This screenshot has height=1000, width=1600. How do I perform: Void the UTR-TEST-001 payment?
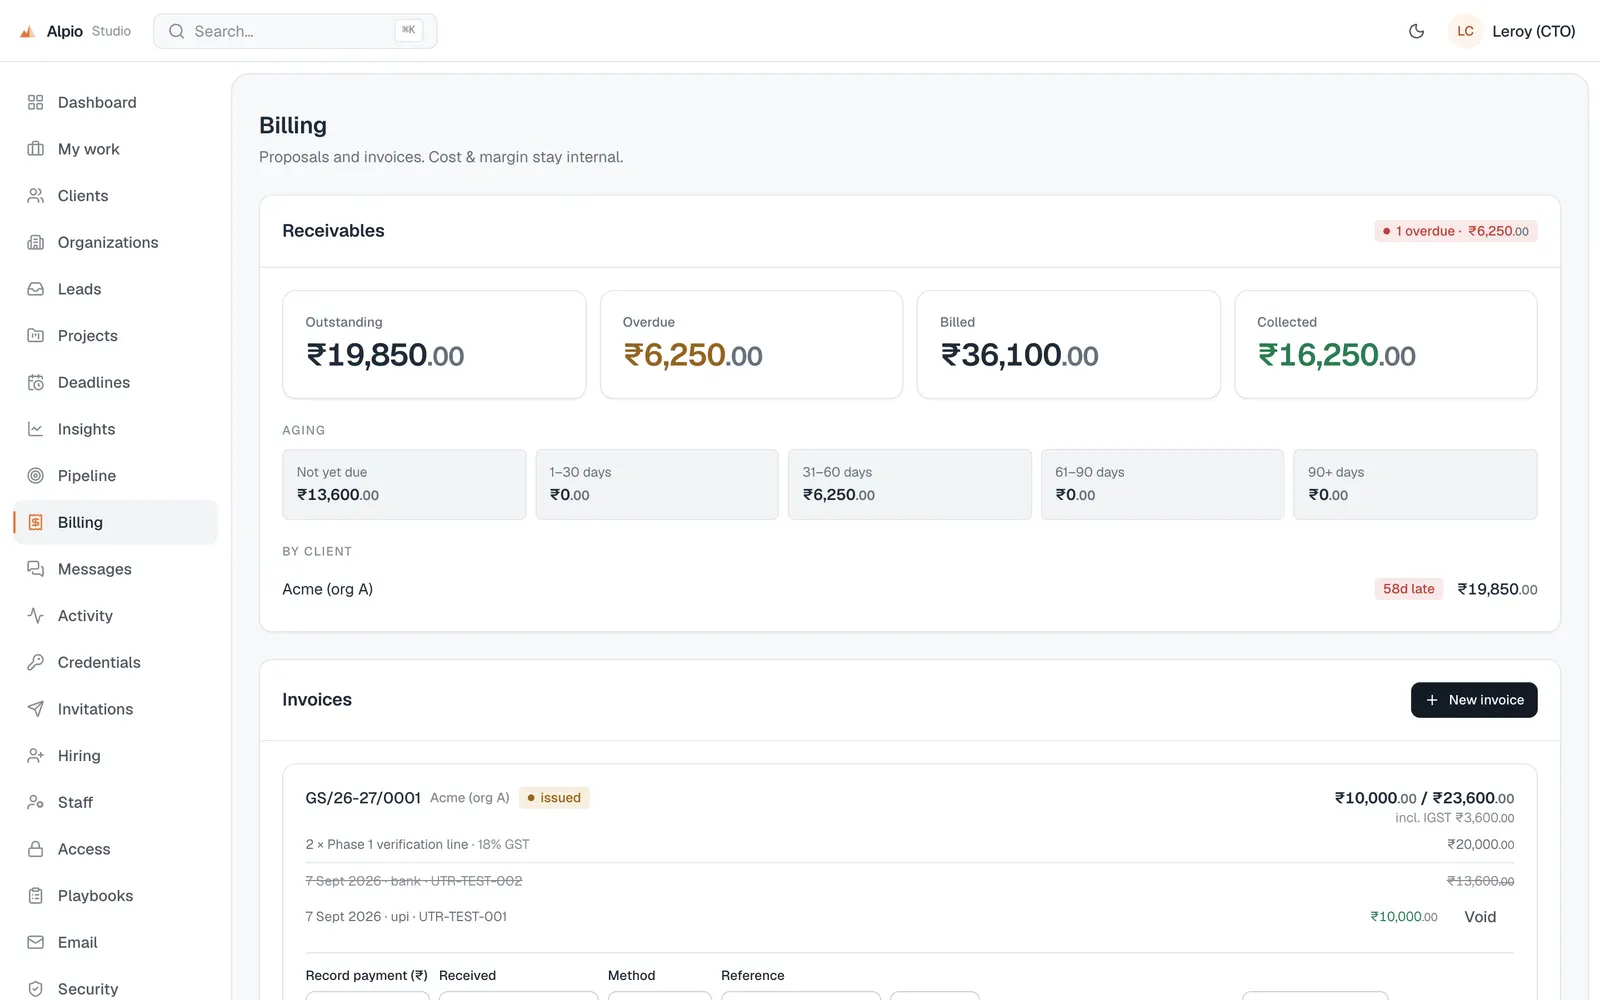click(1480, 917)
